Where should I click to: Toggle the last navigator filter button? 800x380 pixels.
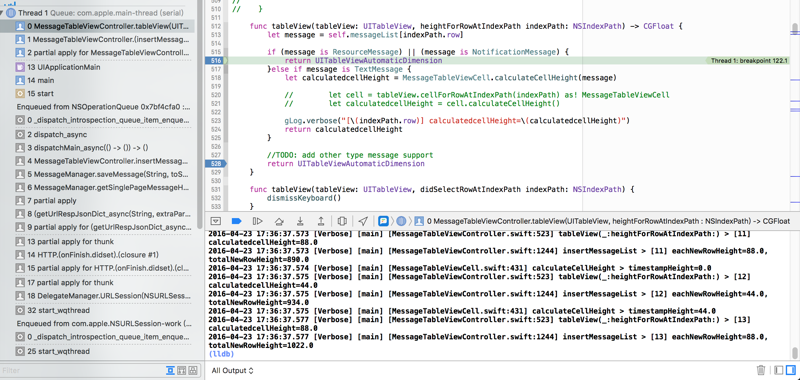point(193,371)
